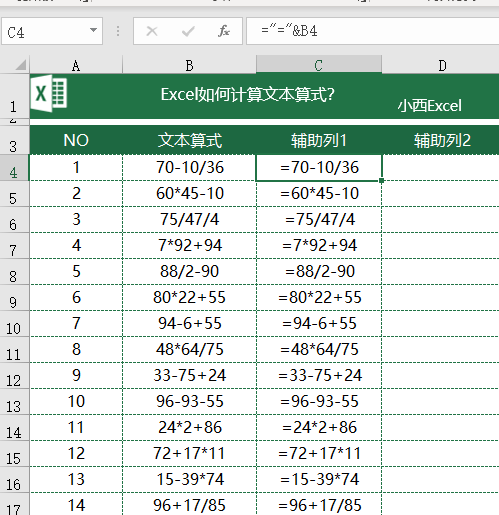Click cell containing 48*64/75 in column B
The height and width of the screenshot is (515, 499).
(189, 350)
